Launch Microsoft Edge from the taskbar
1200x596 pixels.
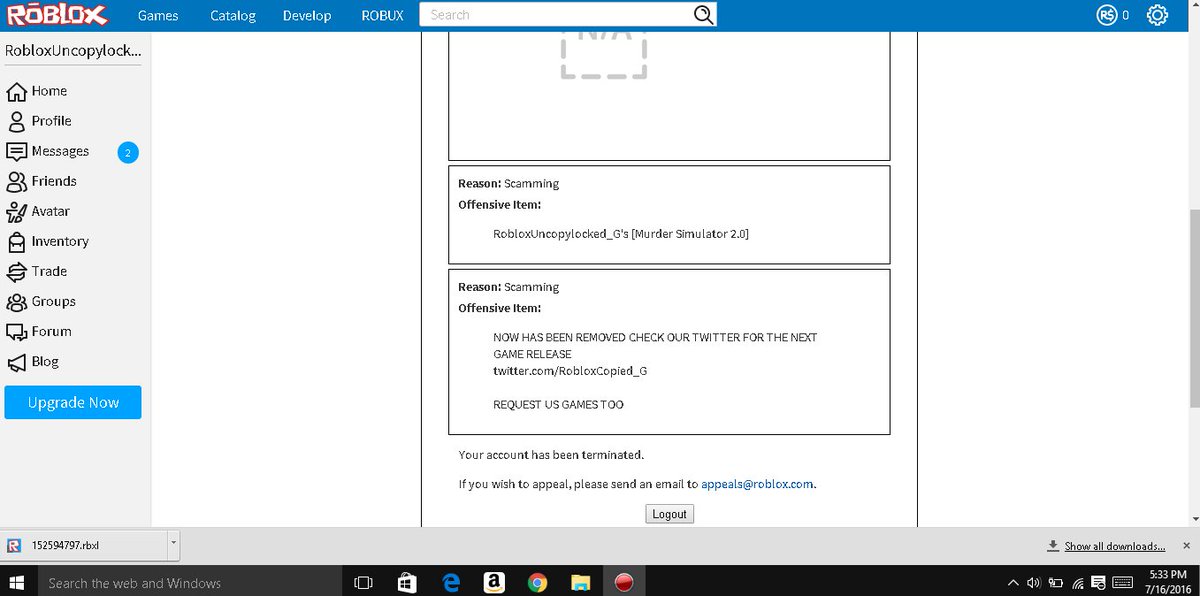(451, 582)
